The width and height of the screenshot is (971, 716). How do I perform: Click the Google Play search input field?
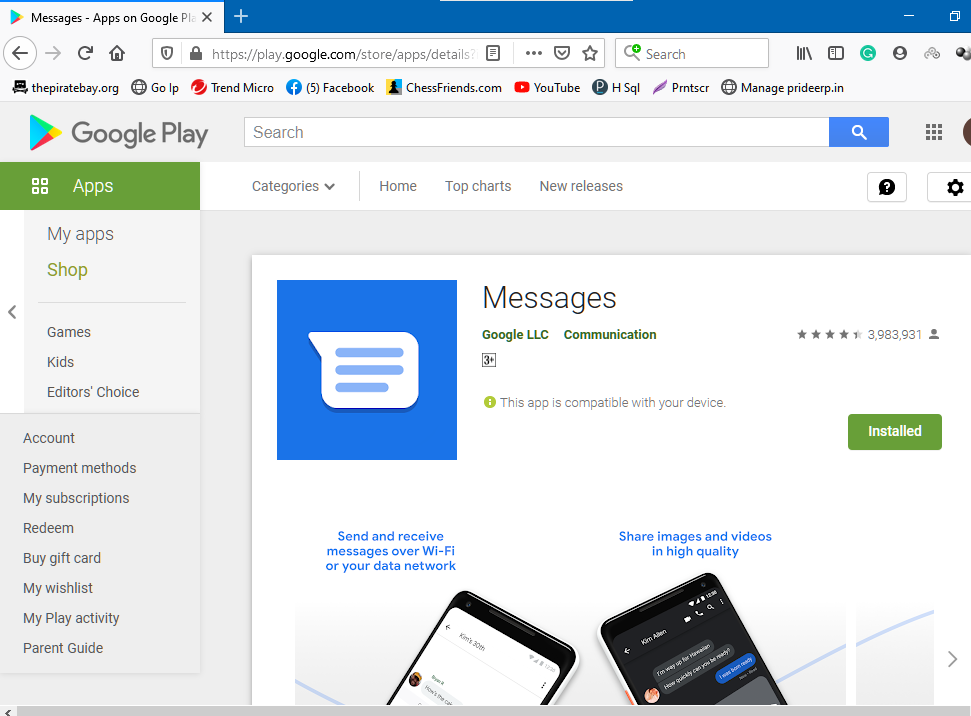(x=536, y=132)
